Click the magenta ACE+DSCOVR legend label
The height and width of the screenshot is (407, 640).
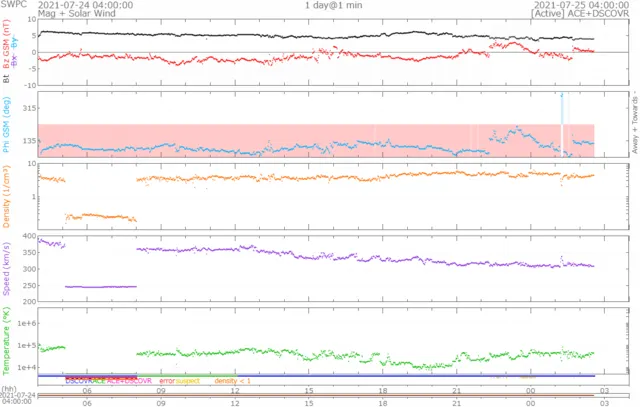coord(129,381)
